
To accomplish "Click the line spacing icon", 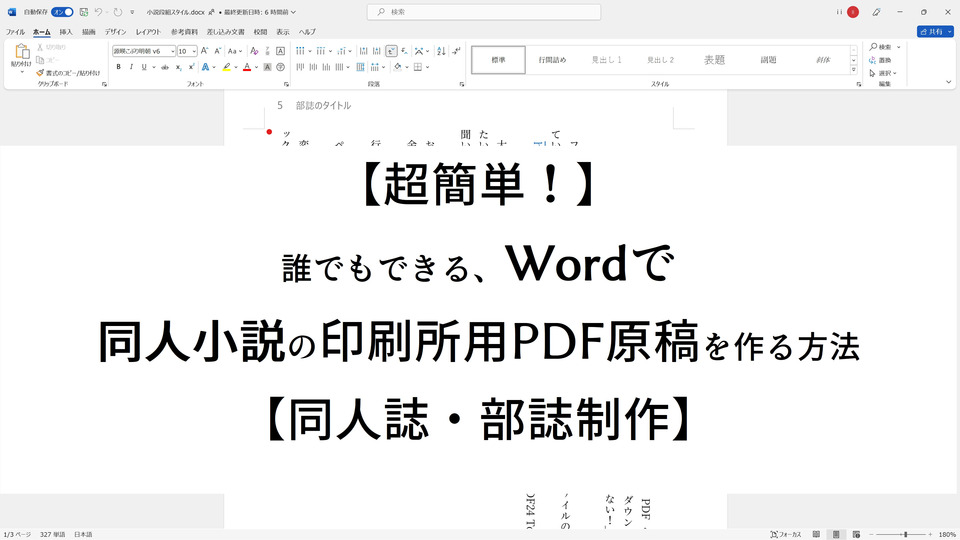I will click(x=375, y=67).
